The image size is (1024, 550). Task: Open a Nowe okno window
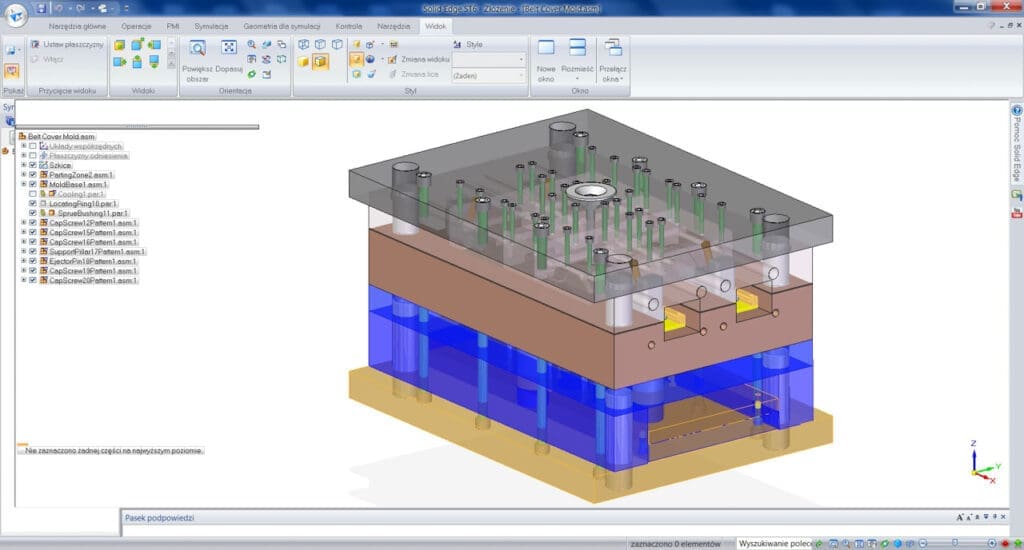point(546,48)
